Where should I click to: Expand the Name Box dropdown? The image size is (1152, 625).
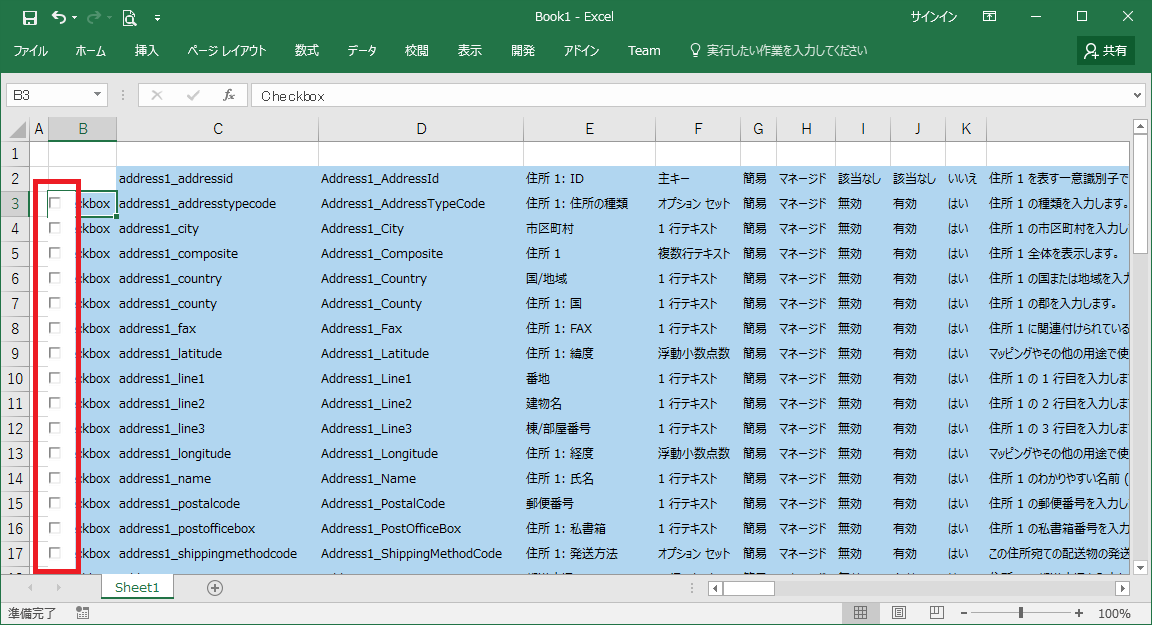[x=97, y=95]
